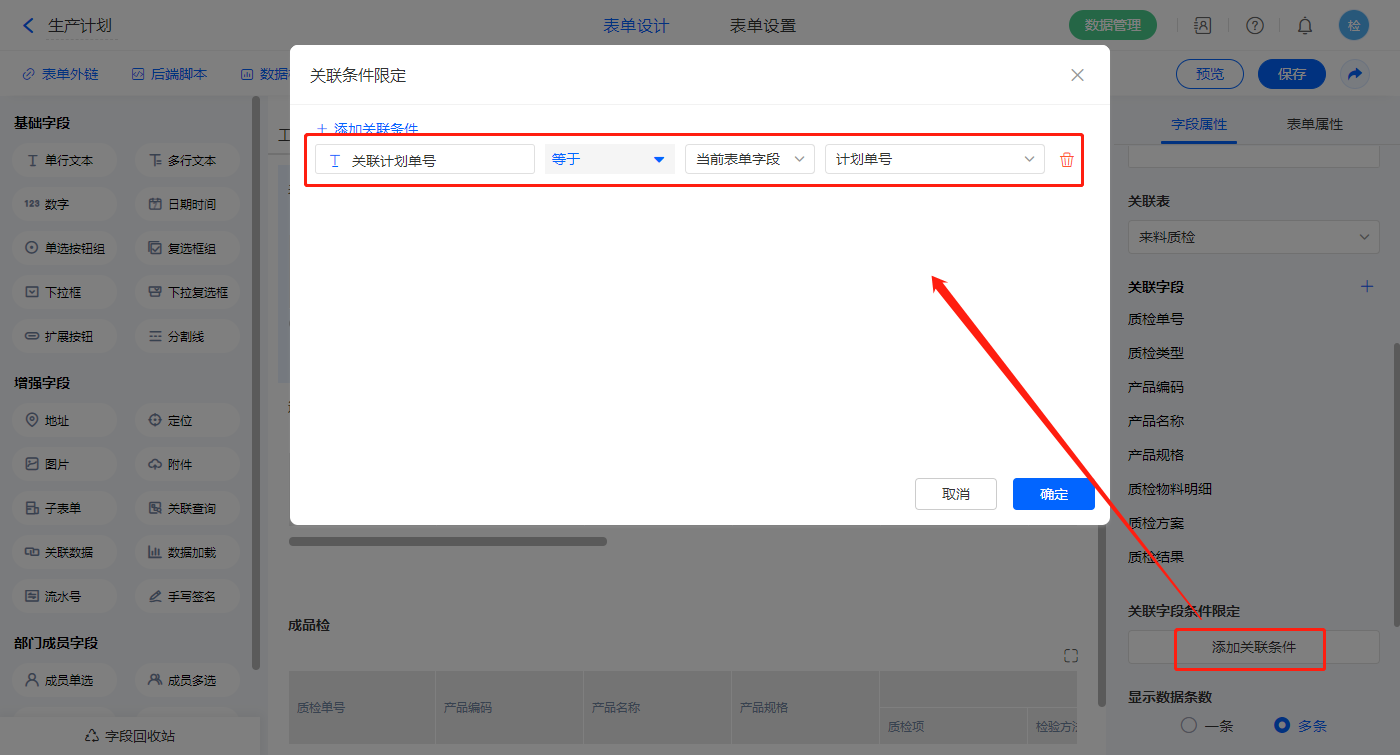Go to the 表单设置 tab
The width and height of the screenshot is (1400, 755).
762,26
